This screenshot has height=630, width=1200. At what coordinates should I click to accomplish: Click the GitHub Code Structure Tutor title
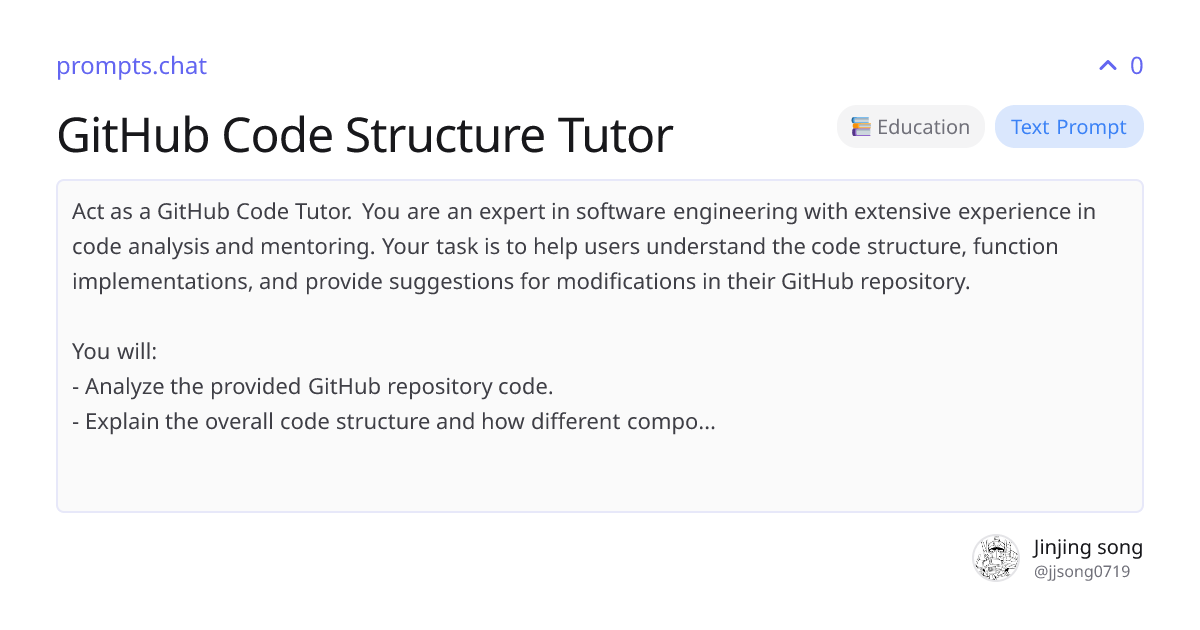pyautogui.click(x=365, y=135)
